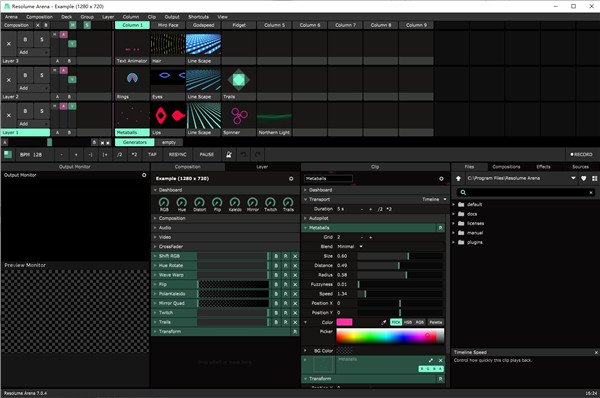Open Output Monitor settings gear
The height and width of the screenshot is (398, 600).
(x=144, y=175)
